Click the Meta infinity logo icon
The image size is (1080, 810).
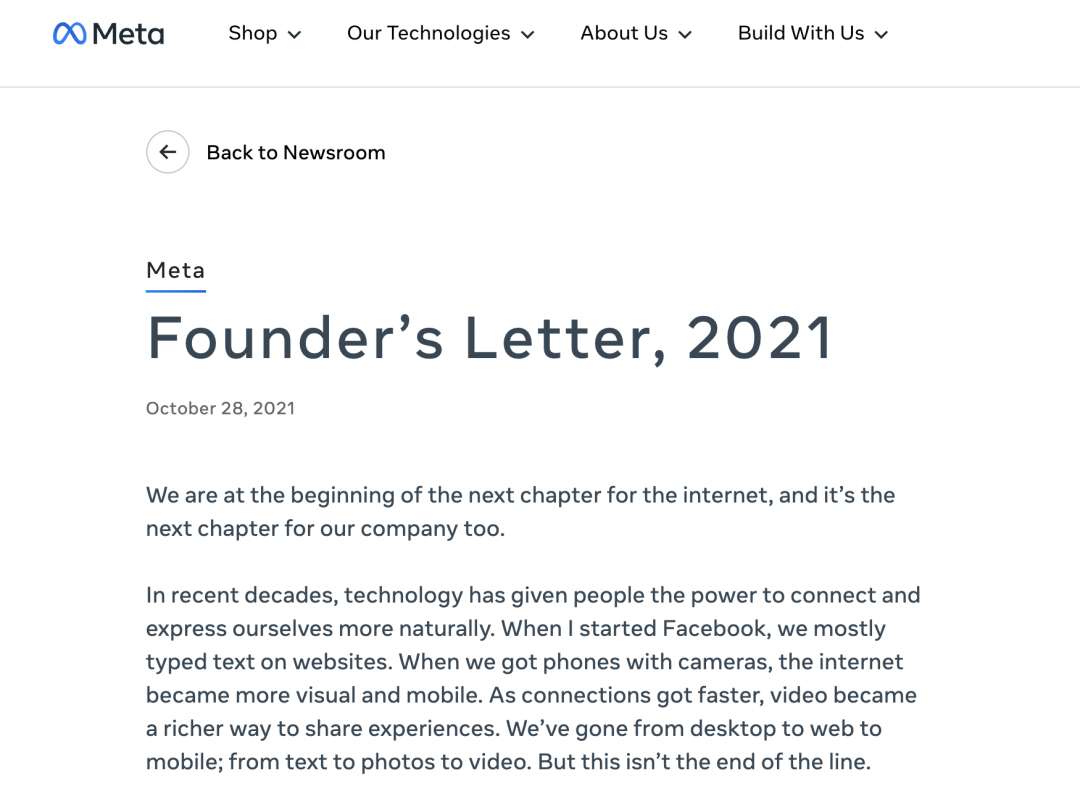click(69, 34)
